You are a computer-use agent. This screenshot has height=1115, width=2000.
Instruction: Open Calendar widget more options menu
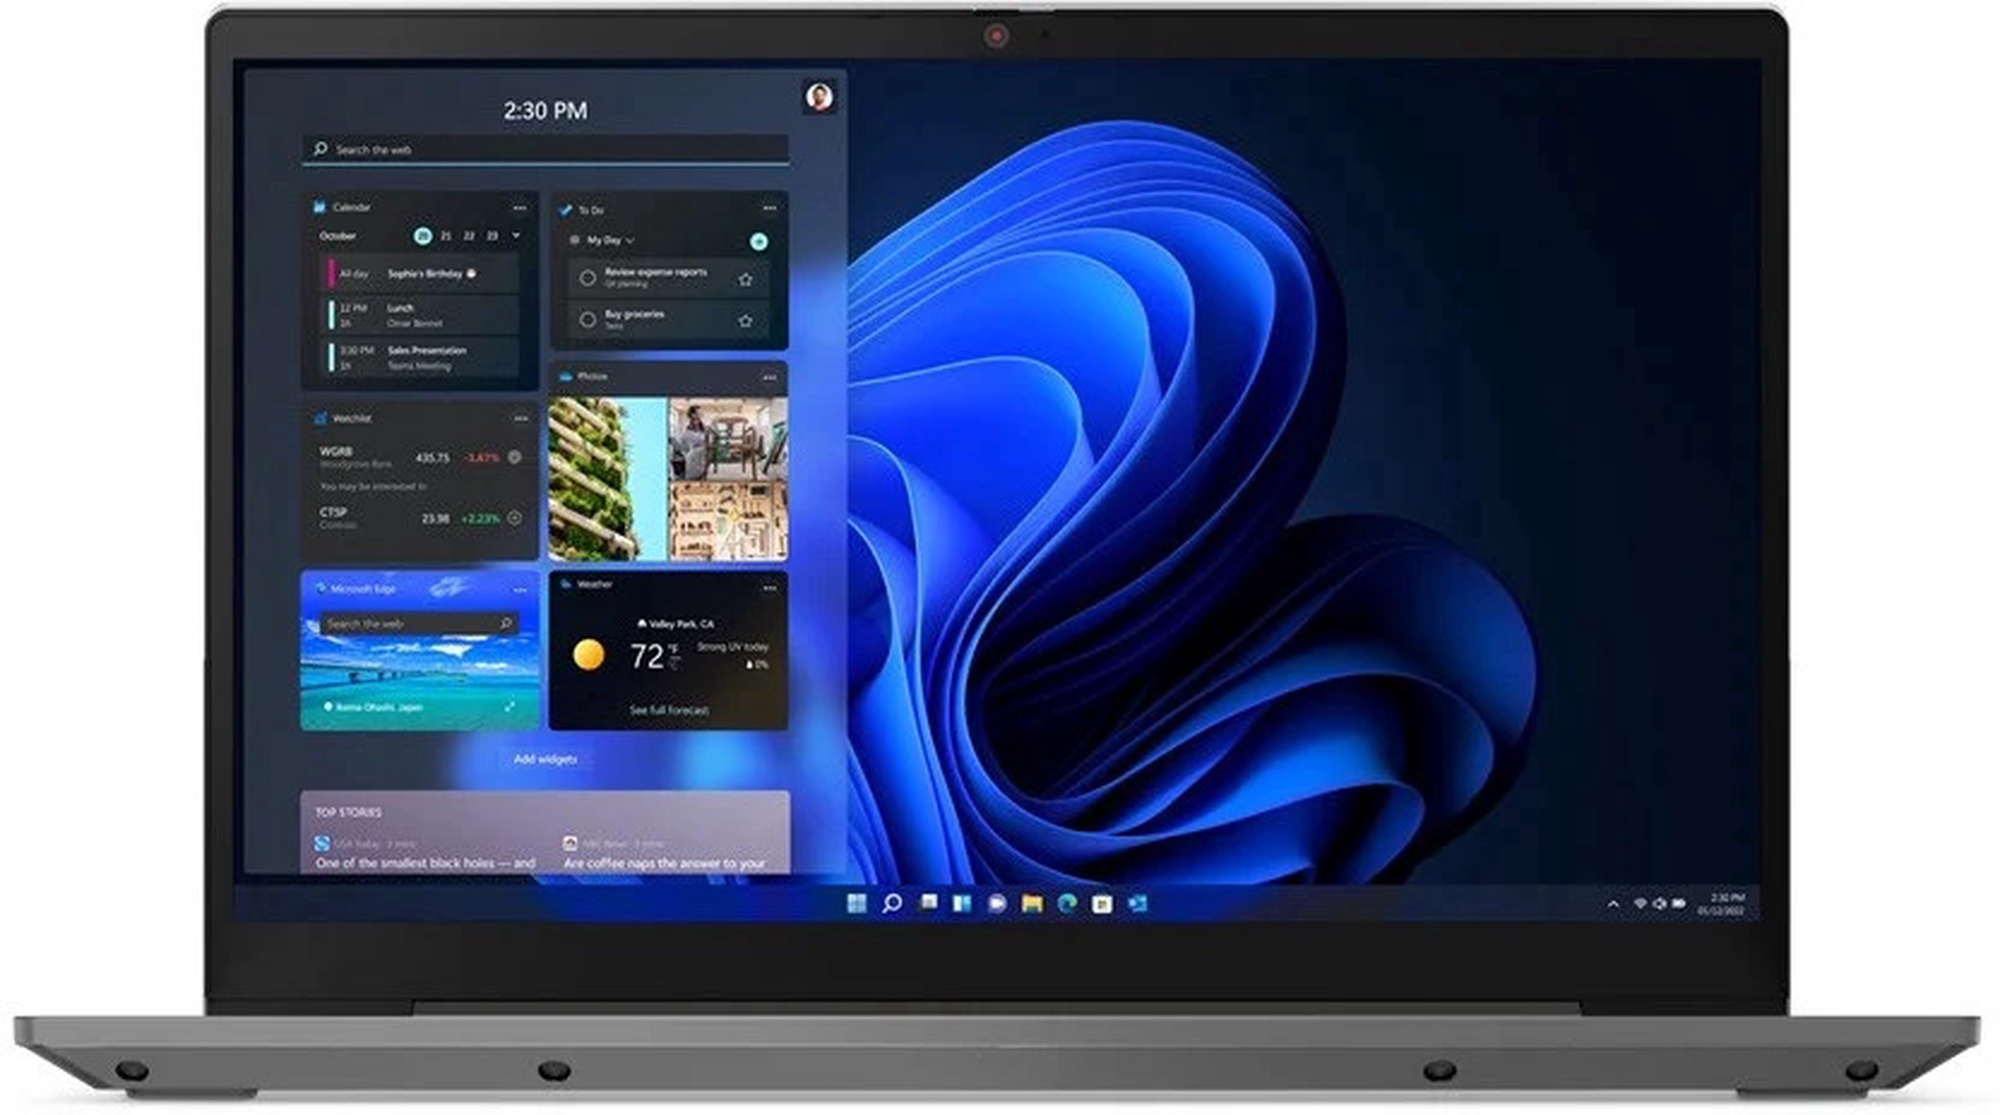(x=519, y=208)
